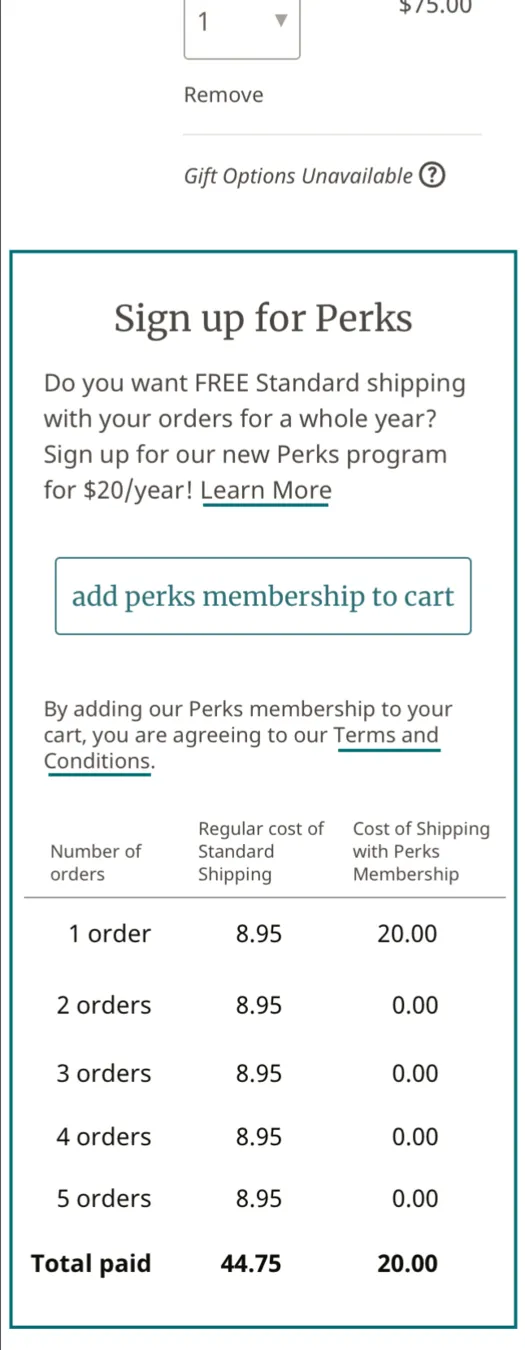Viewport: 525px width, 1350px height.
Task: Select the 1 order row label
Action: 110,934
